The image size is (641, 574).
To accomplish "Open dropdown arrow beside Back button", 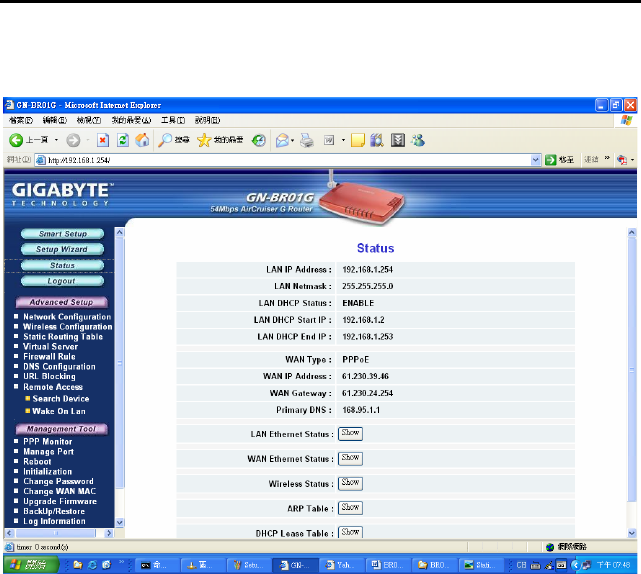I will [x=56, y=140].
